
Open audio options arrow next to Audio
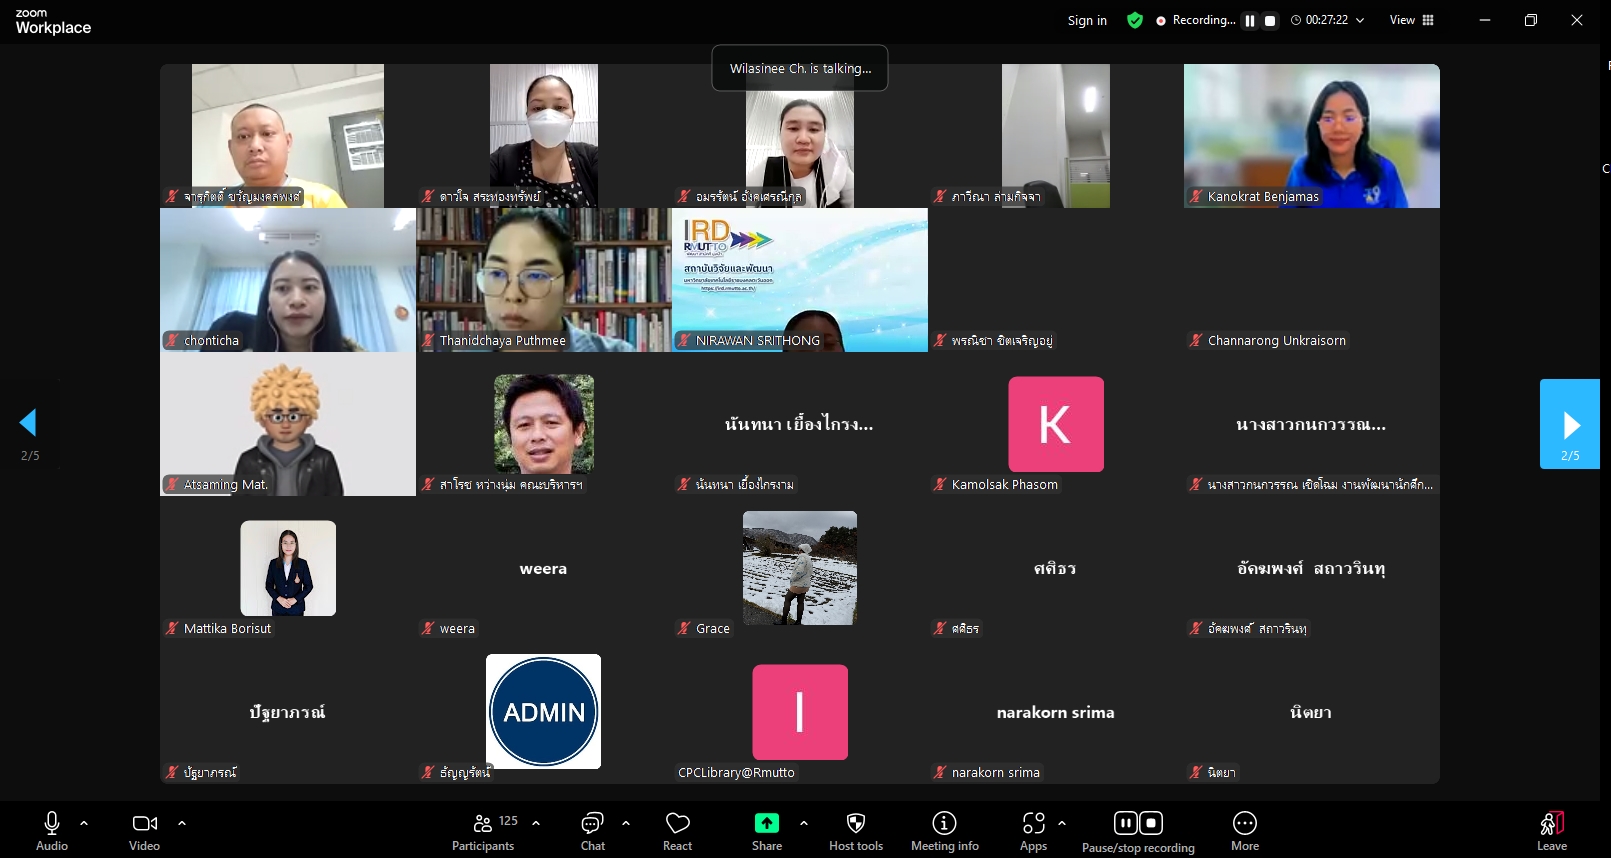point(84,823)
